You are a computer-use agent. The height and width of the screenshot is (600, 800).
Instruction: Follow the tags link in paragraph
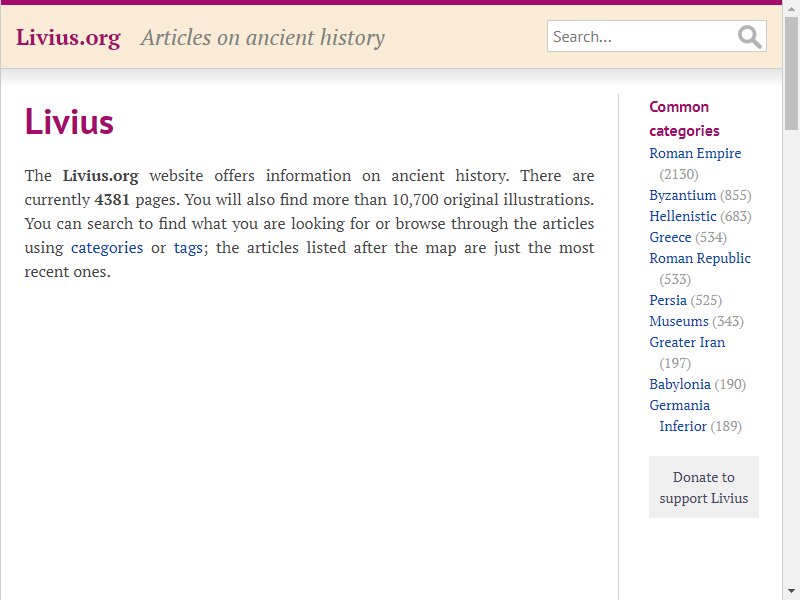pos(188,248)
